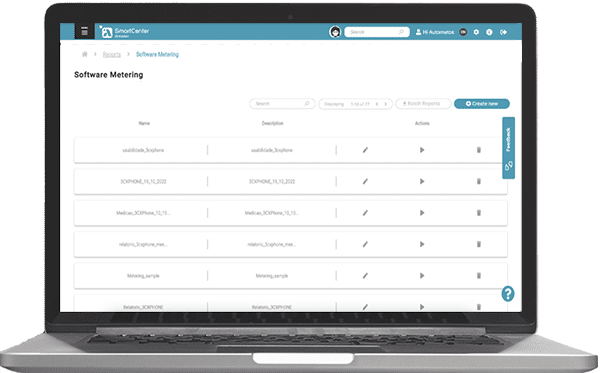Viewport: 600px width, 373px height.
Task: Navigate to Reports breadcrumb link
Action: point(112,55)
